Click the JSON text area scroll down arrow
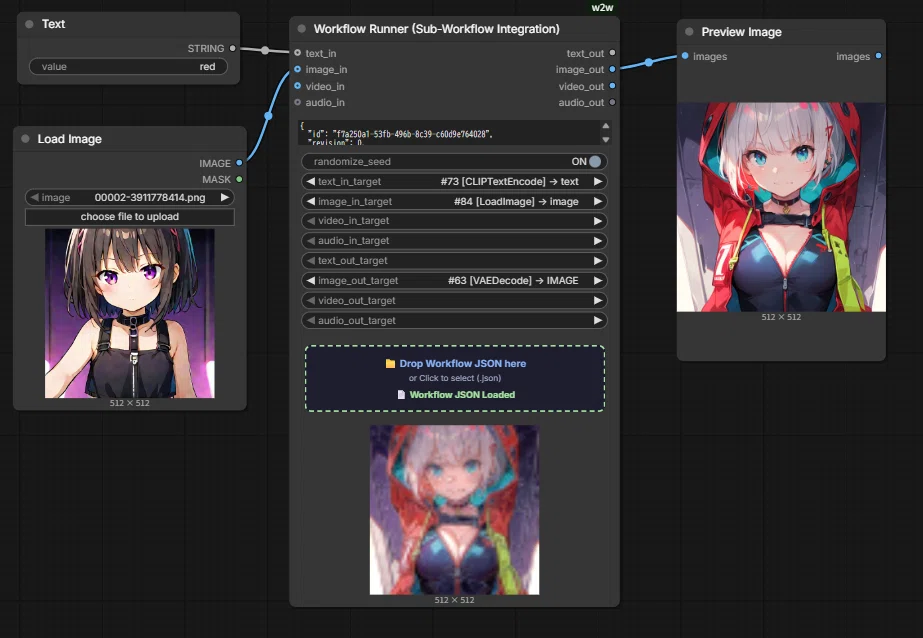 coord(606,140)
